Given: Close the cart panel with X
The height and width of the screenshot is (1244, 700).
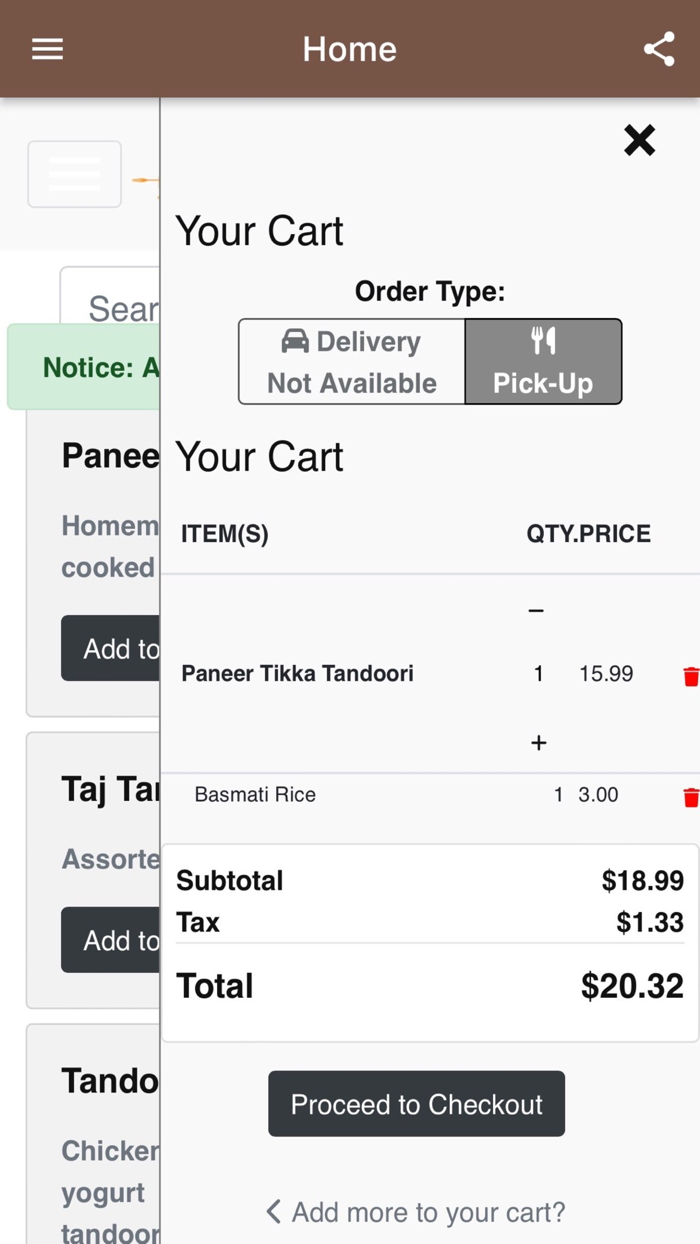Looking at the screenshot, I should tap(639, 141).
